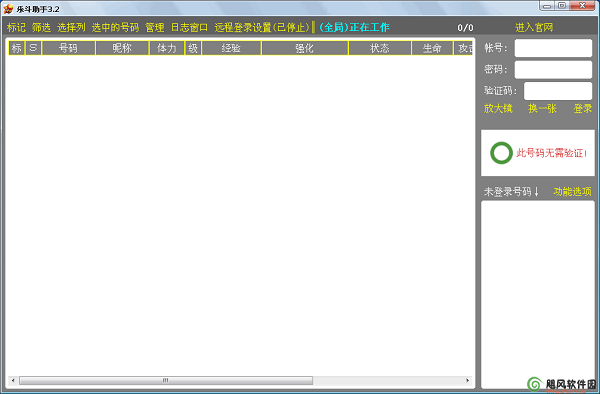The image size is (600, 394).
Task: Click the horizontal scrollbar right arrow
Action: pyautogui.click(x=467, y=380)
